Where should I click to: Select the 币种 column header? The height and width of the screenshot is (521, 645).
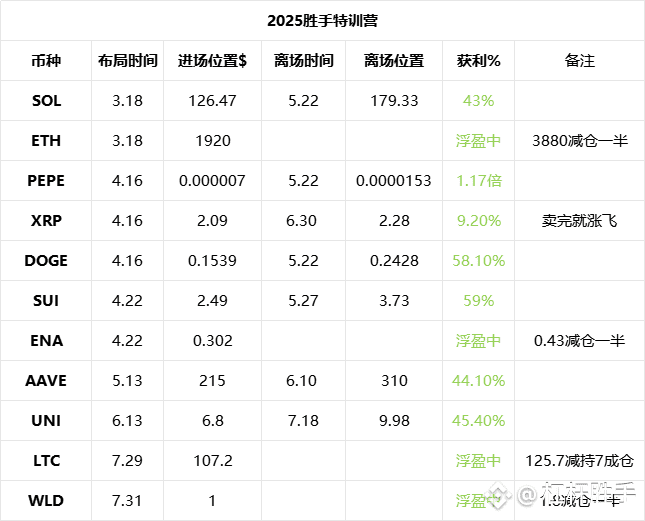pos(46,61)
